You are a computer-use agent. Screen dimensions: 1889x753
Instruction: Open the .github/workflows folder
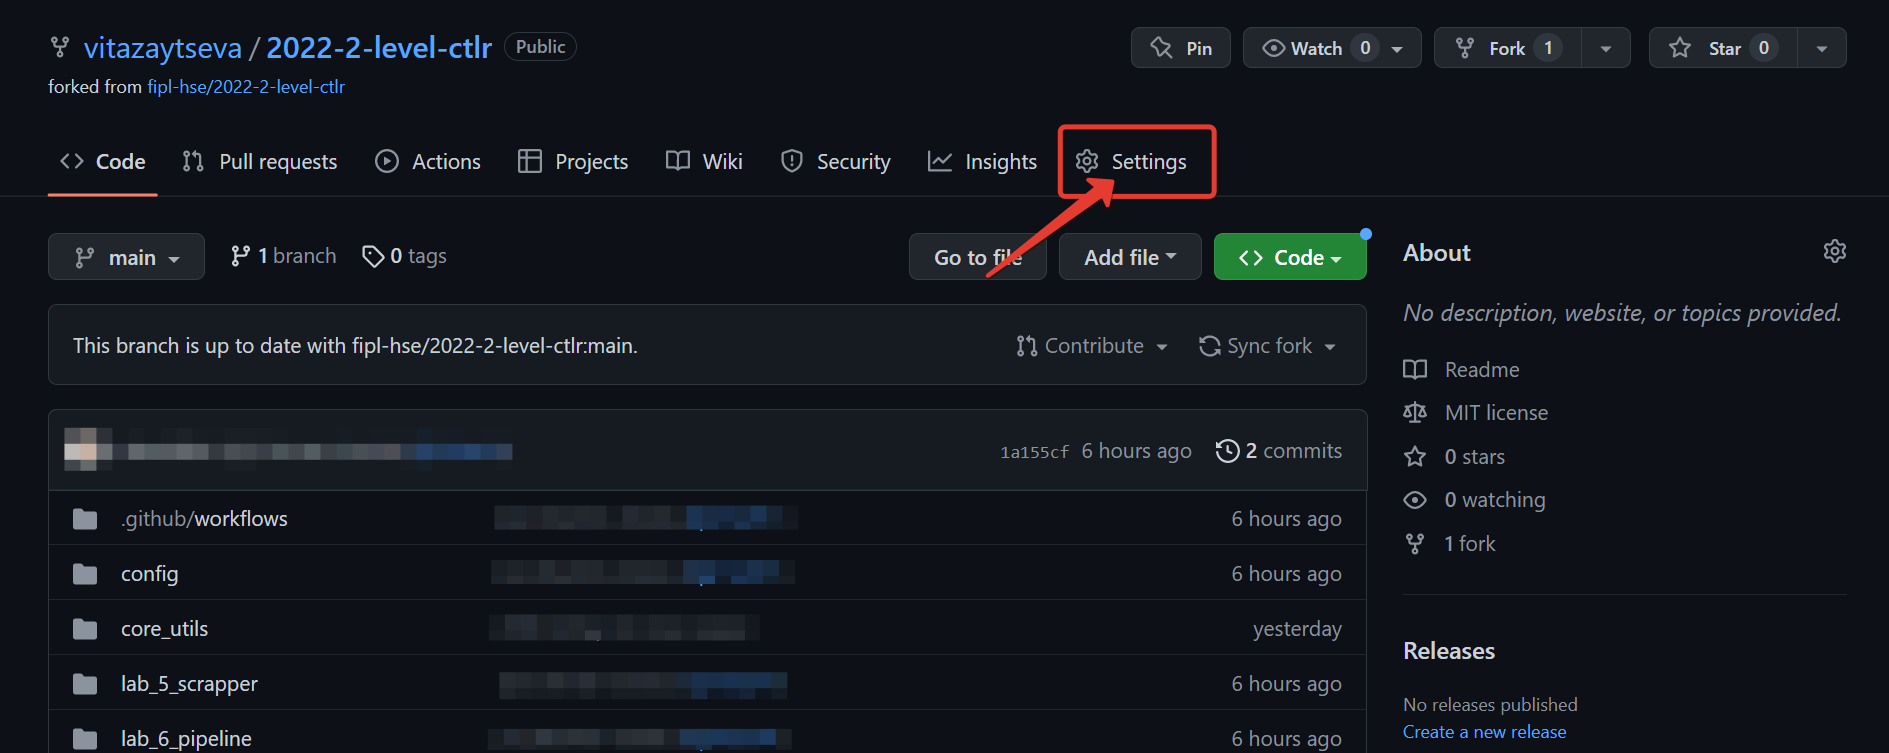coord(204,519)
